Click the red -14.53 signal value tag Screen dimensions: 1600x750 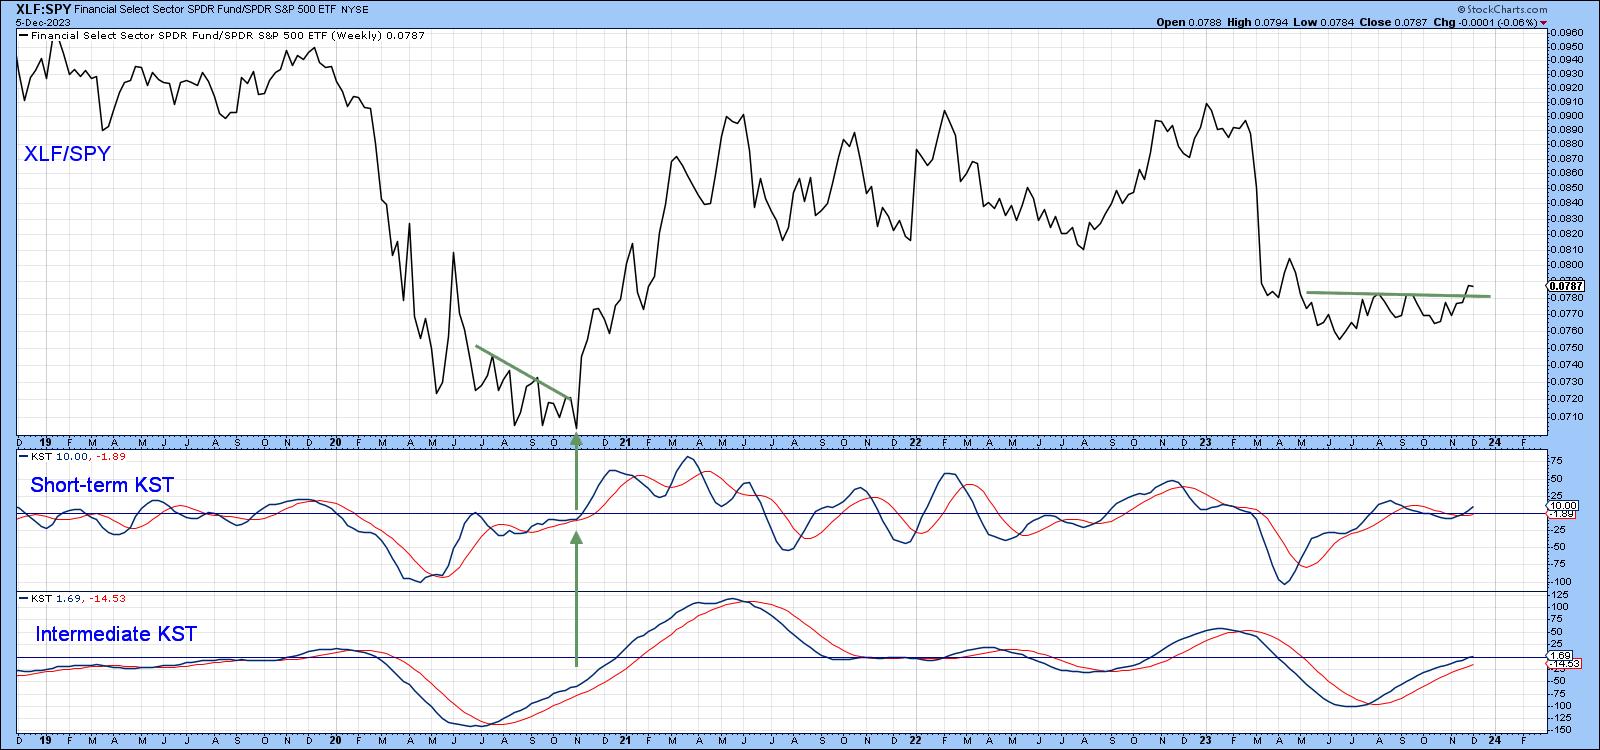(1563, 664)
